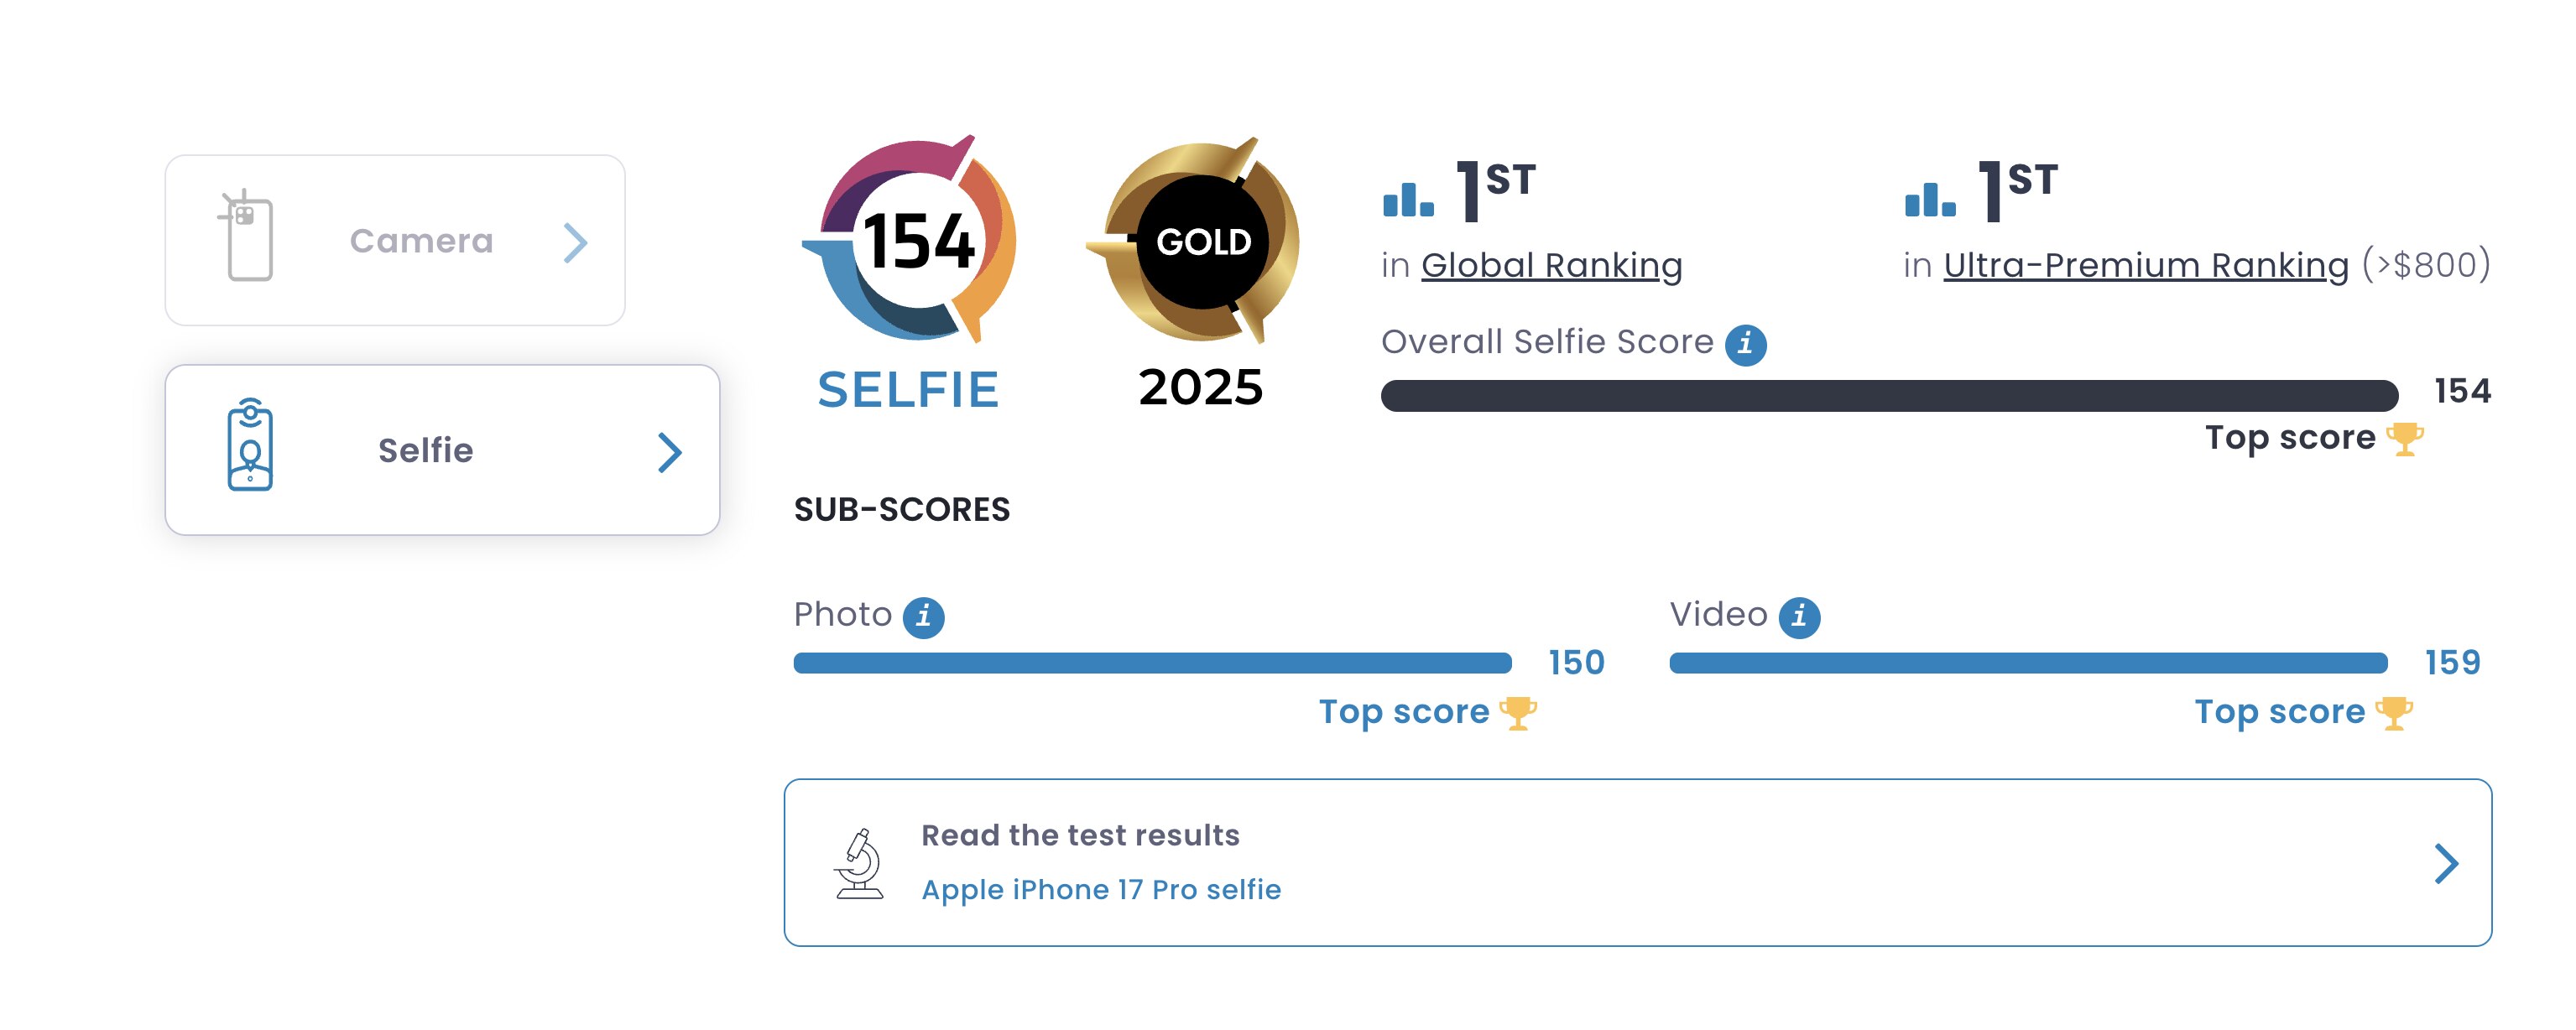Click the Overall Selfie Score info icon
The image size is (2576, 1030).
tap(1745, 345)
